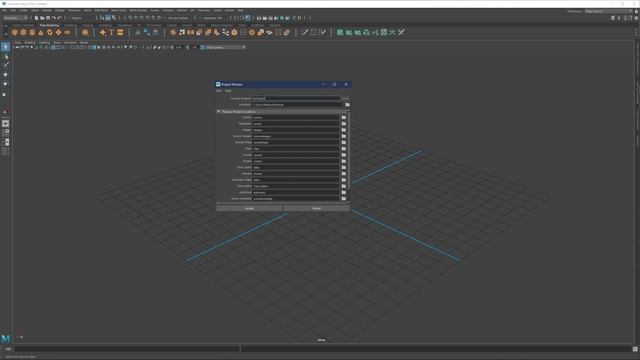This screenshot has height=360, width=640.
Task: Choose the Scale tool in the toolbox
Action: tap(5, 94)
